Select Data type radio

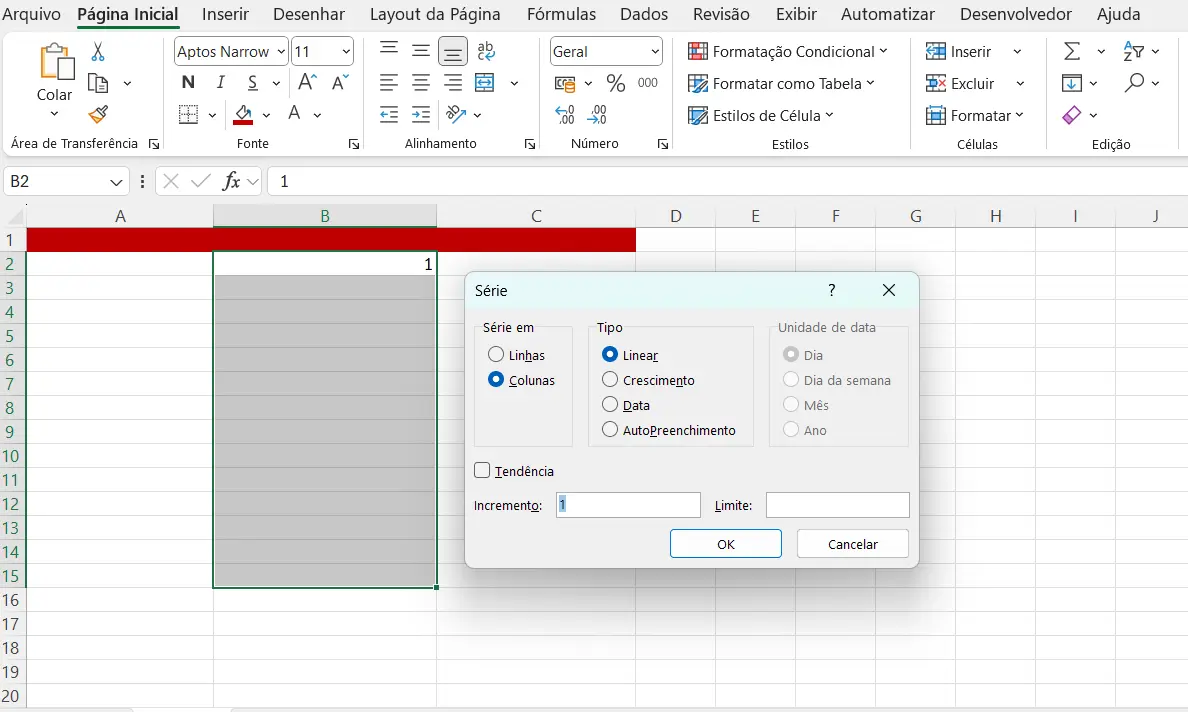click(x=609, y=404)
